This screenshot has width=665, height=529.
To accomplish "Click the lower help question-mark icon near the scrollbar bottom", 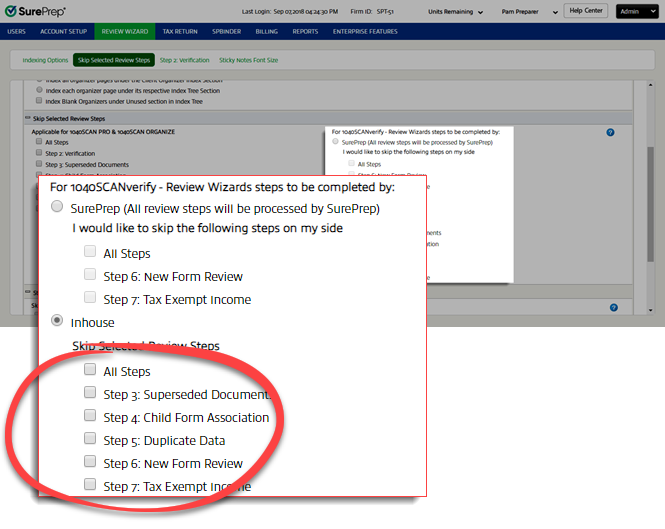I will 613,308.
